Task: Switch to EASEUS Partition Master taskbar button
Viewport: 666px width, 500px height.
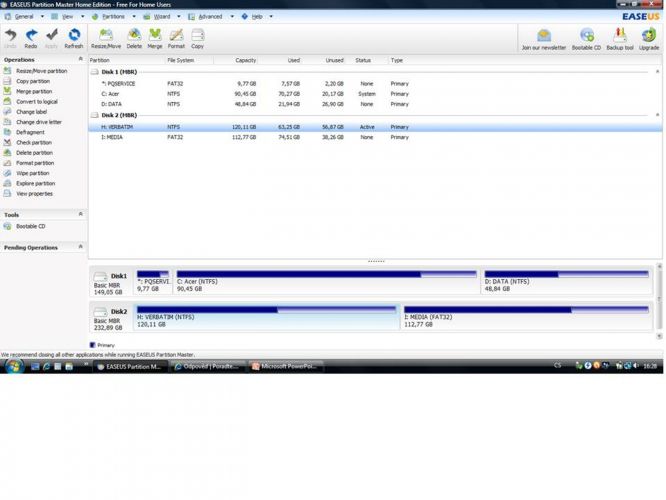Action: (x=130, y=366)
